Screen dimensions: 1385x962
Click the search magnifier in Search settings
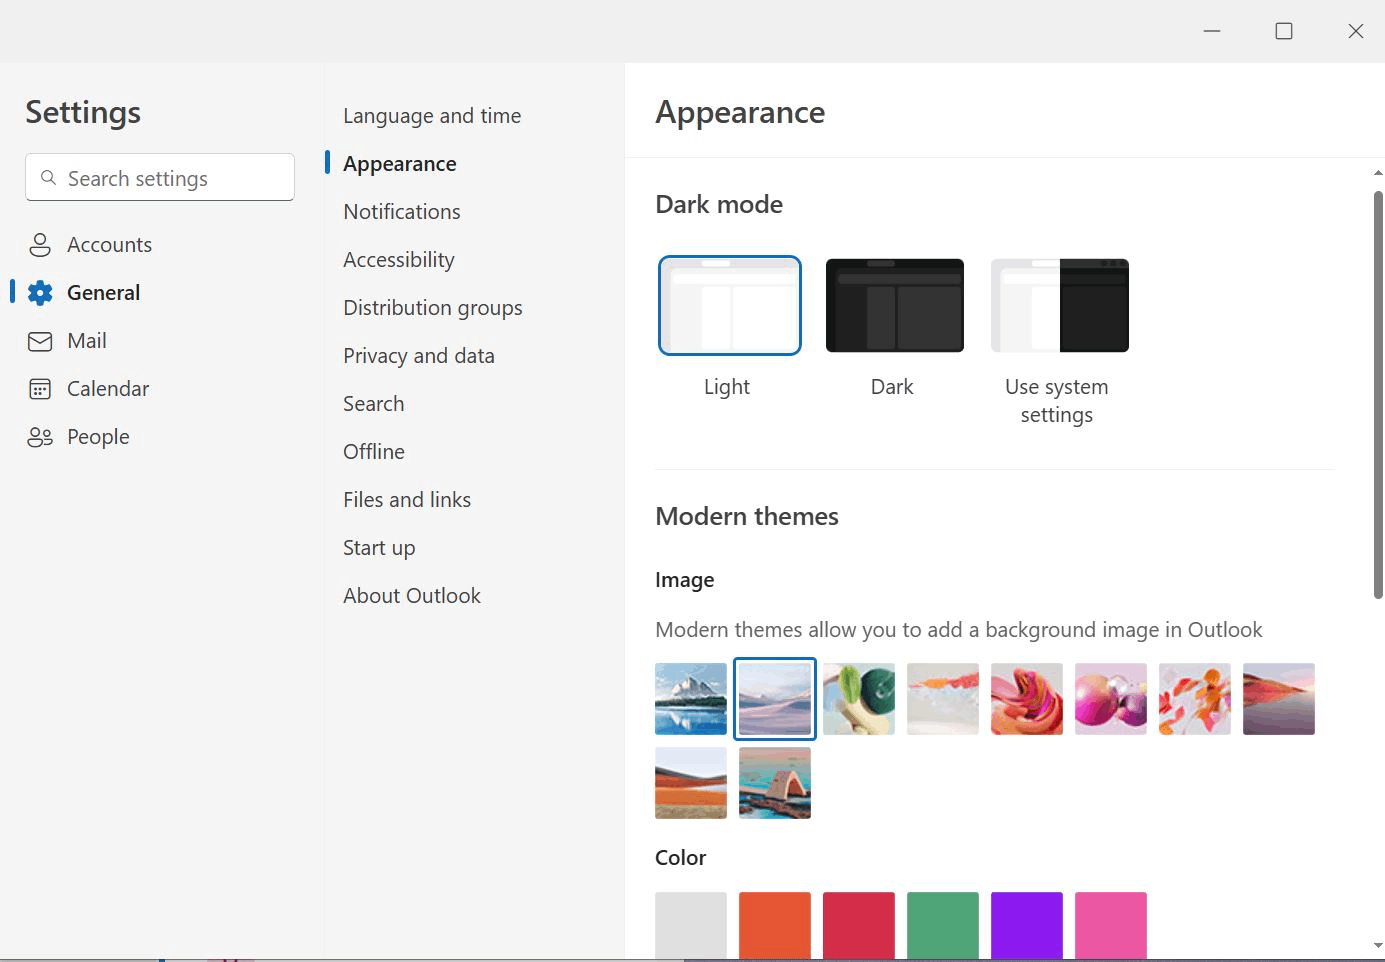48,177
